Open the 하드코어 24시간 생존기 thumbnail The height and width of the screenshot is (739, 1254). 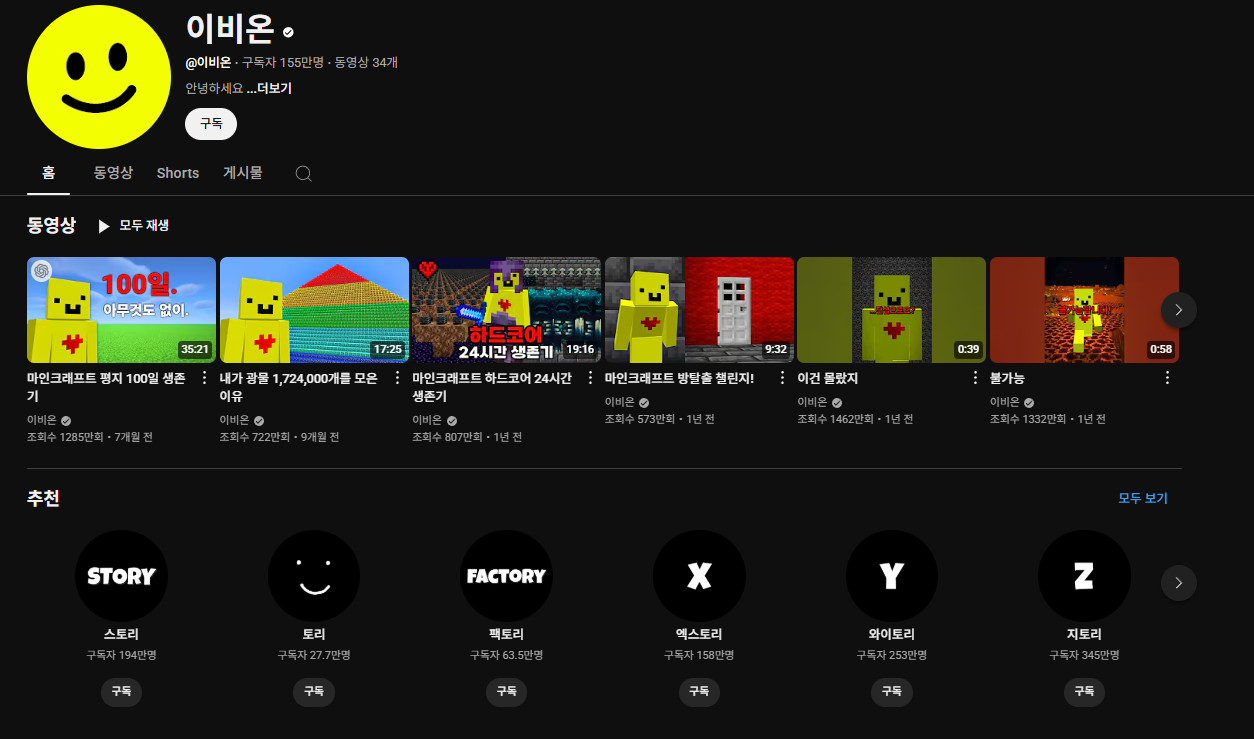click(x=506, y=310)
